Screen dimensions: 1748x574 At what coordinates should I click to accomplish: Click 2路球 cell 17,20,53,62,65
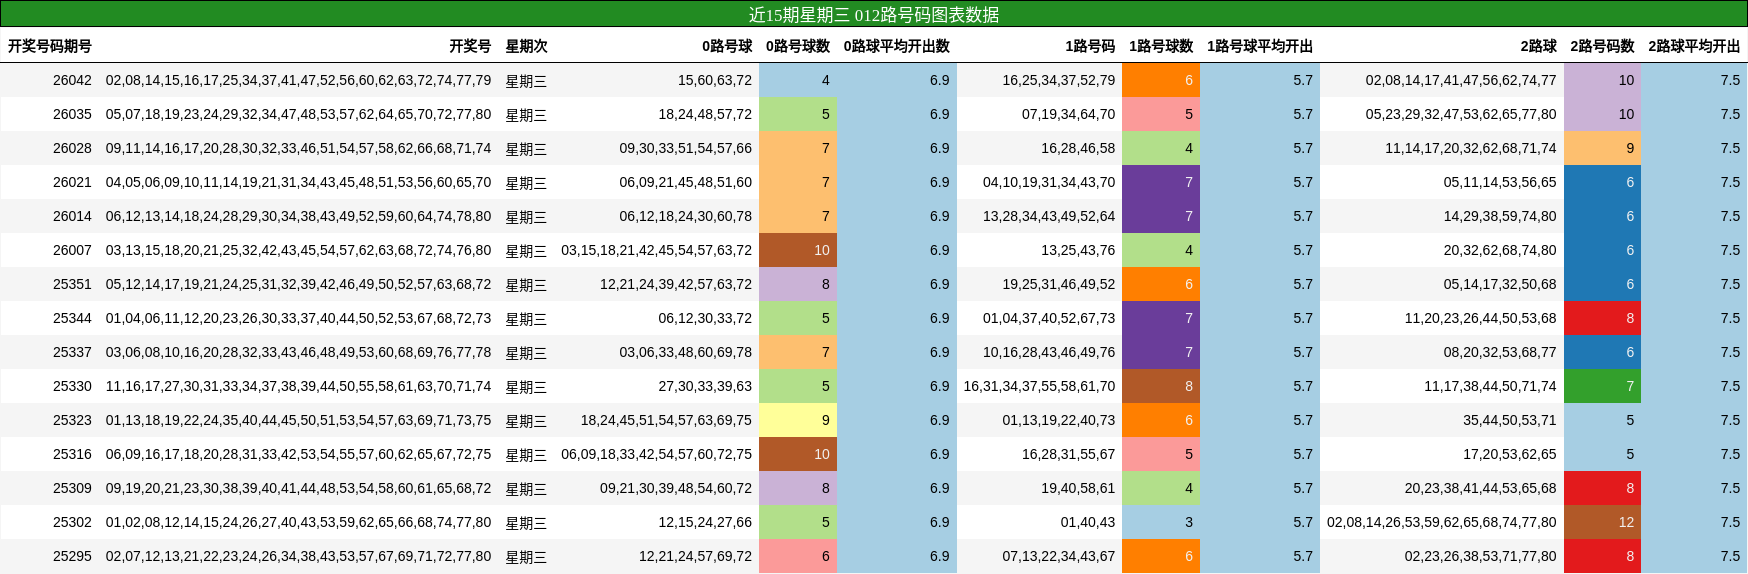(x=1510, y=454)
